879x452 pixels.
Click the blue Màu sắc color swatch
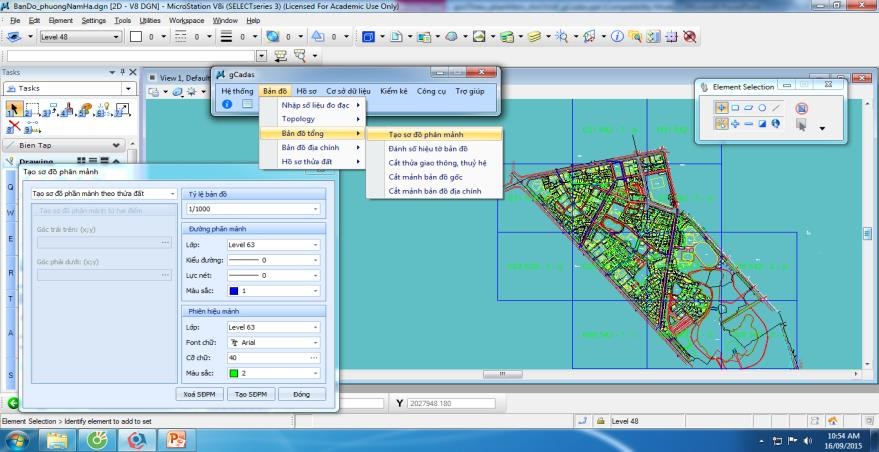pyautogui.click(x=235, y=291)
